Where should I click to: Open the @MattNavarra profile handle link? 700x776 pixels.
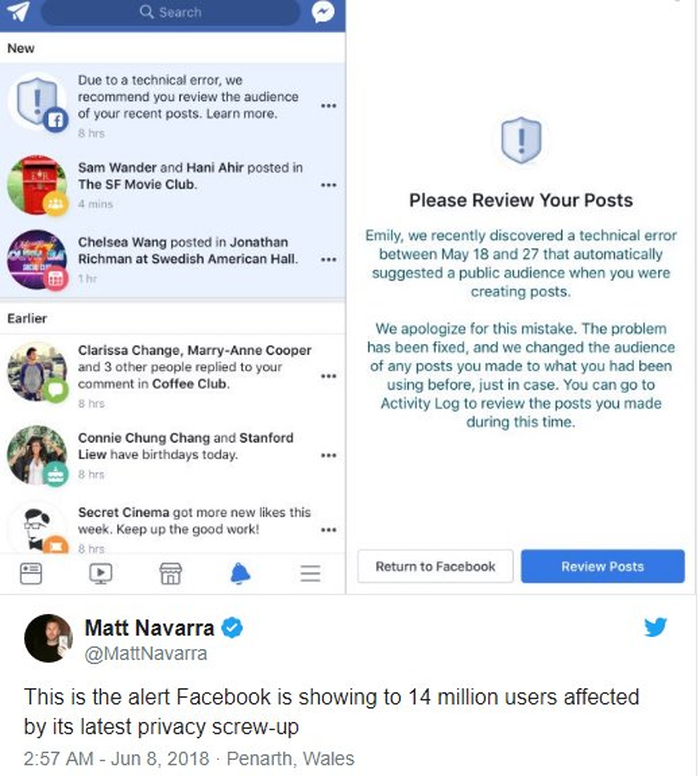[x=146, y=654]
